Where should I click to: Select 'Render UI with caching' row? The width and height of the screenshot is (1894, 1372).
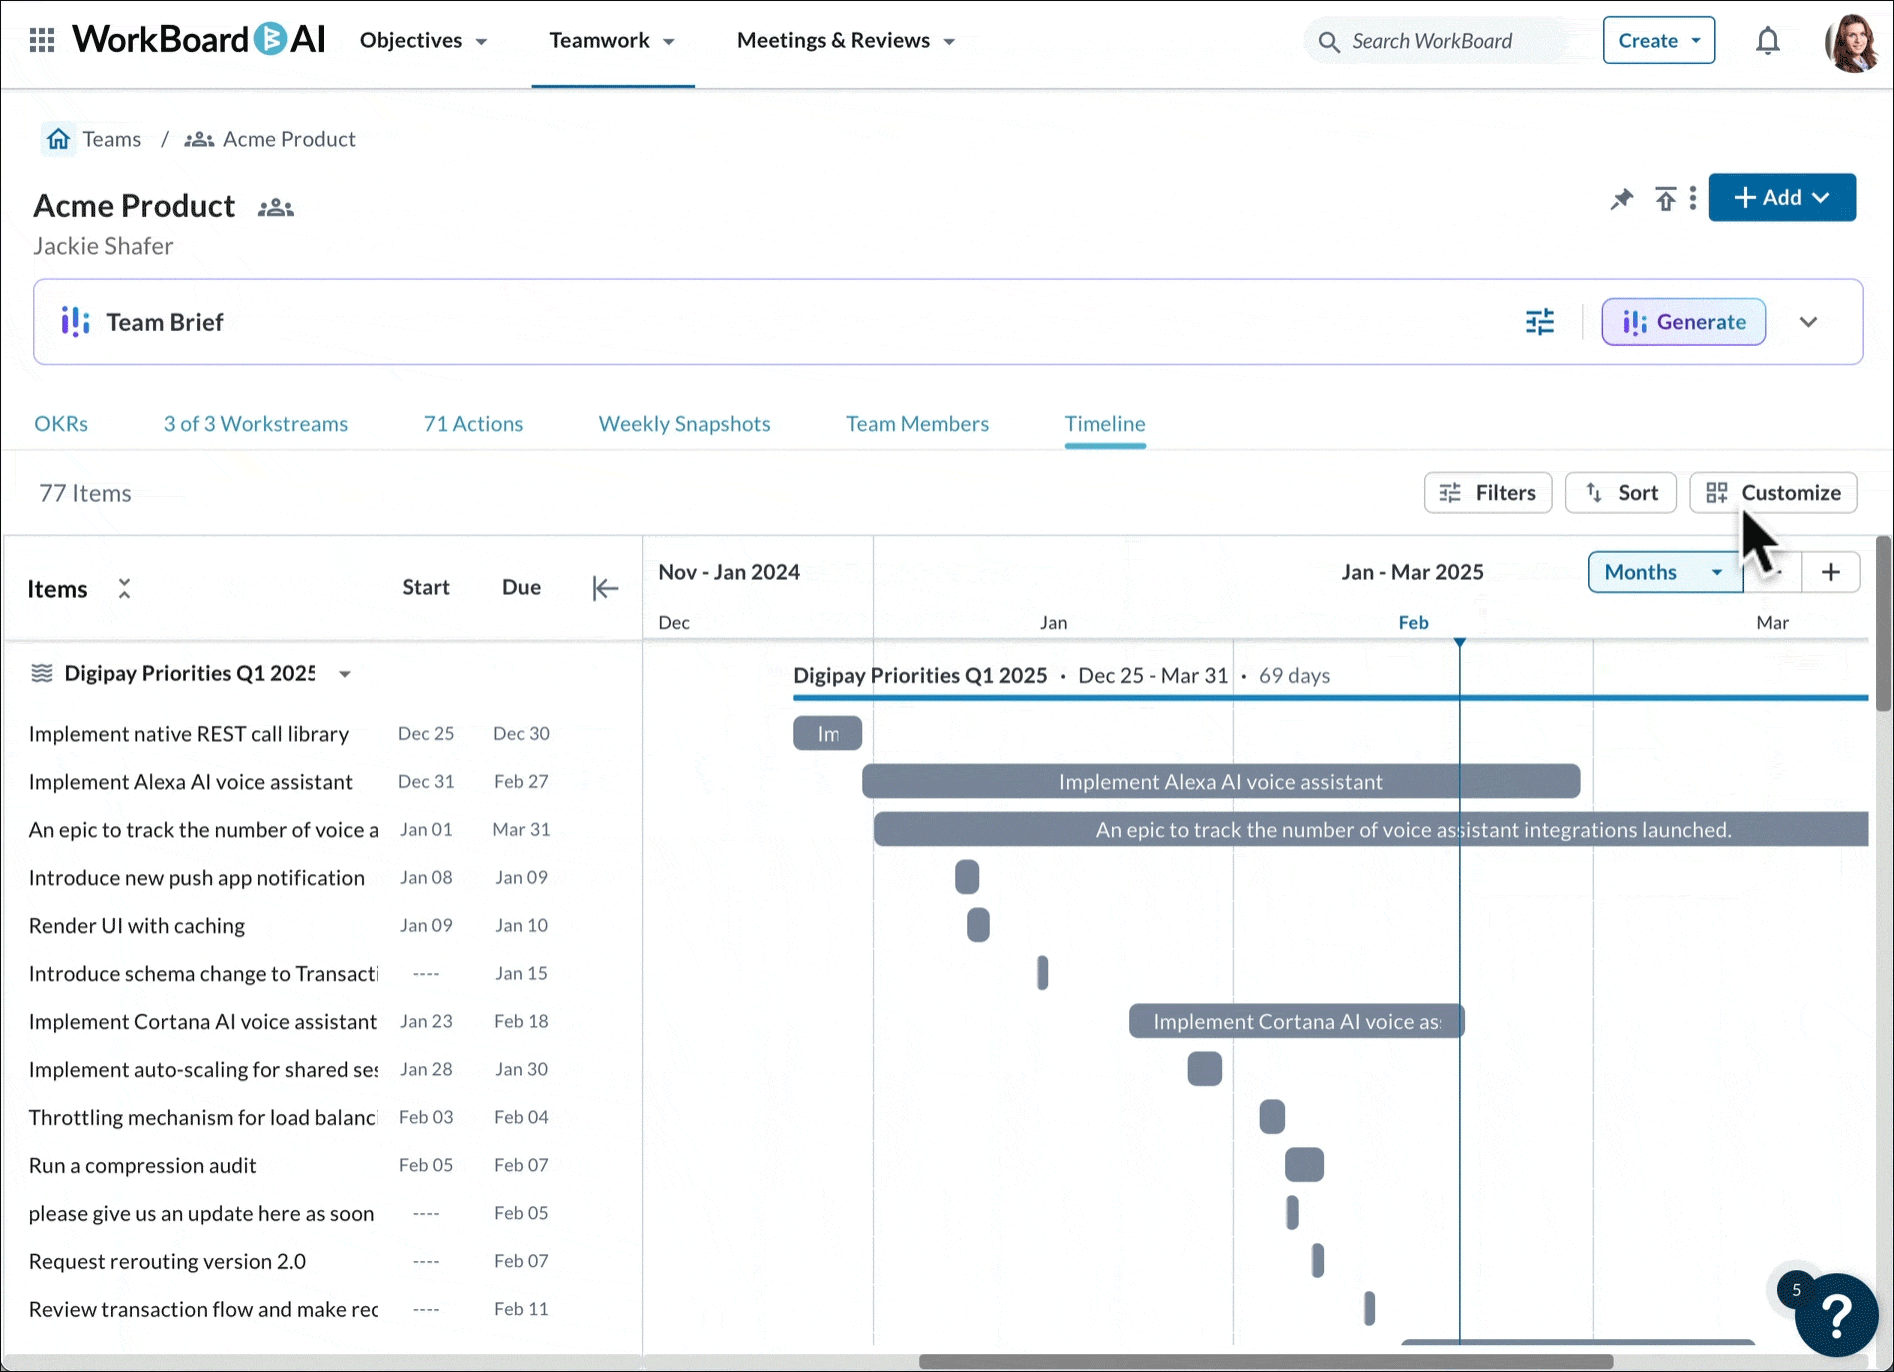pyautogui.click(x=320, y=926)
